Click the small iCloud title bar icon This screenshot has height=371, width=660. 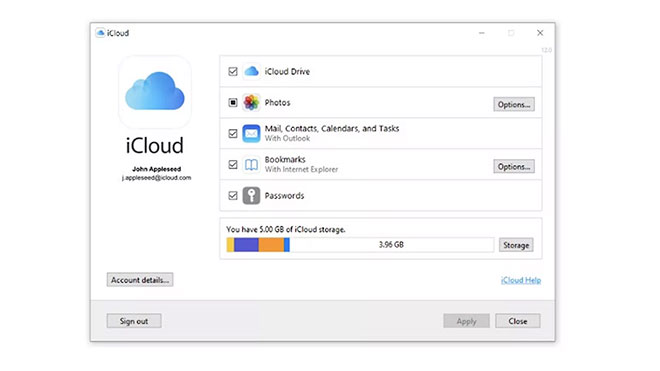tap(100, 33)
